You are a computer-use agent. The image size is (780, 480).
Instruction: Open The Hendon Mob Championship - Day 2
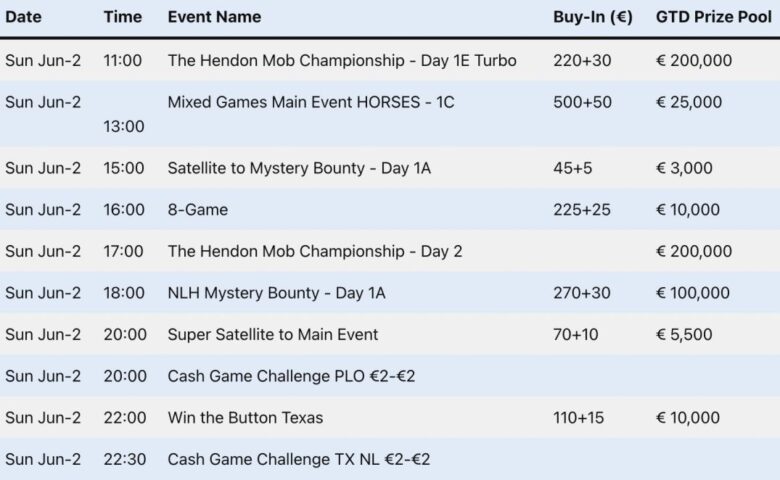pos(315,251)
